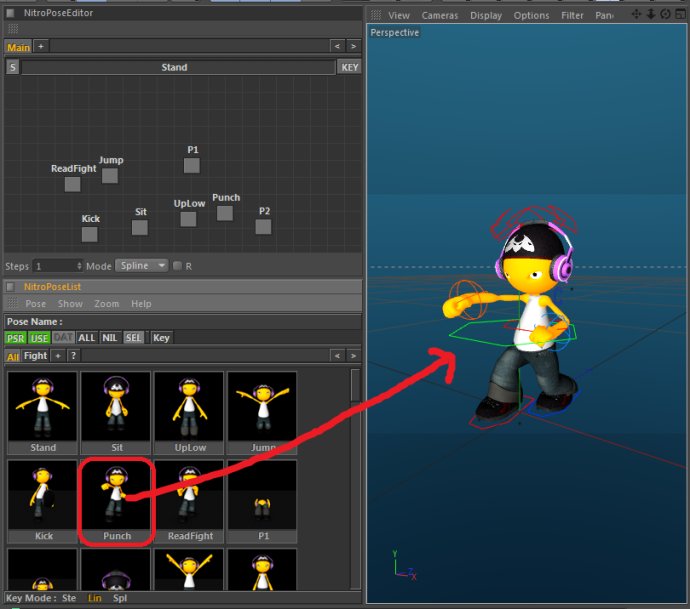Click the UpLow pose node square
Viewport: 690px width, 609px height.
(x=188, y=219)
